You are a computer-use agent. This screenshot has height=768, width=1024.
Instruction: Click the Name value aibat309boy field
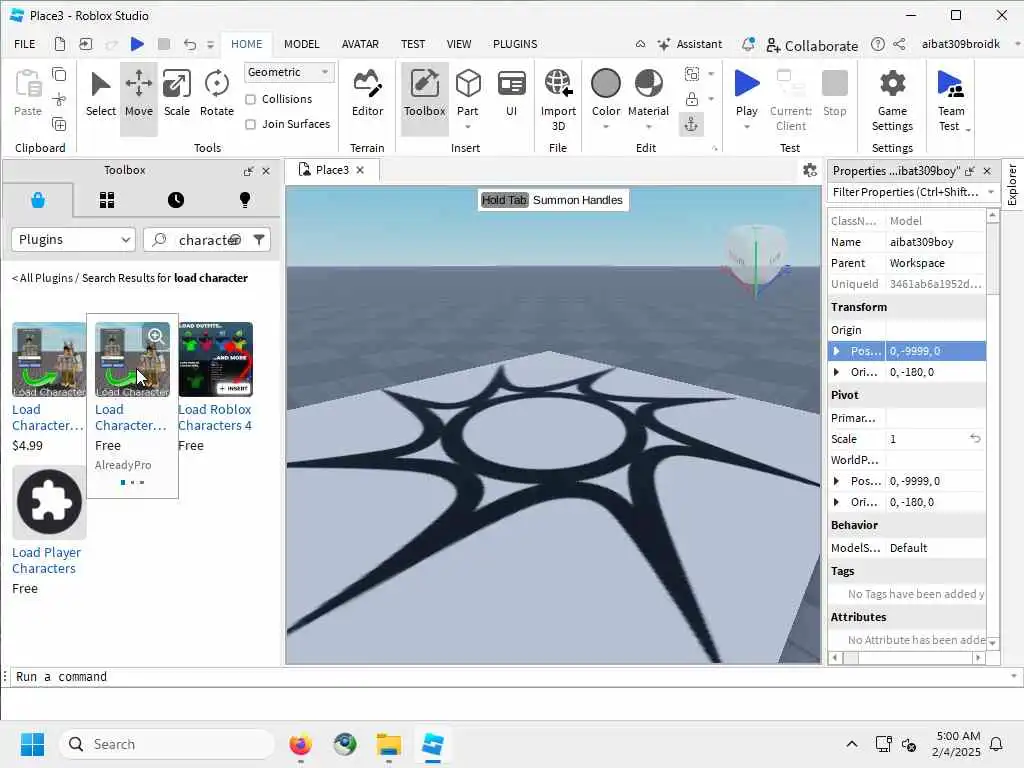[935, 242]
